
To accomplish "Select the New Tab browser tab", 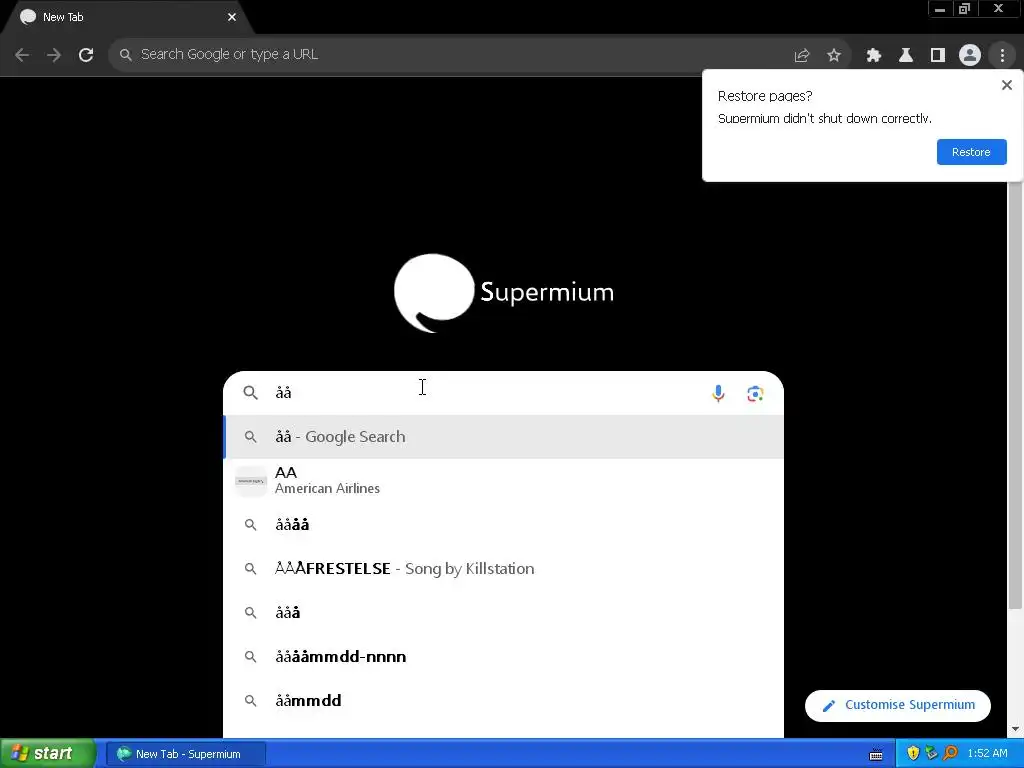I will click(x=124, y=18).
